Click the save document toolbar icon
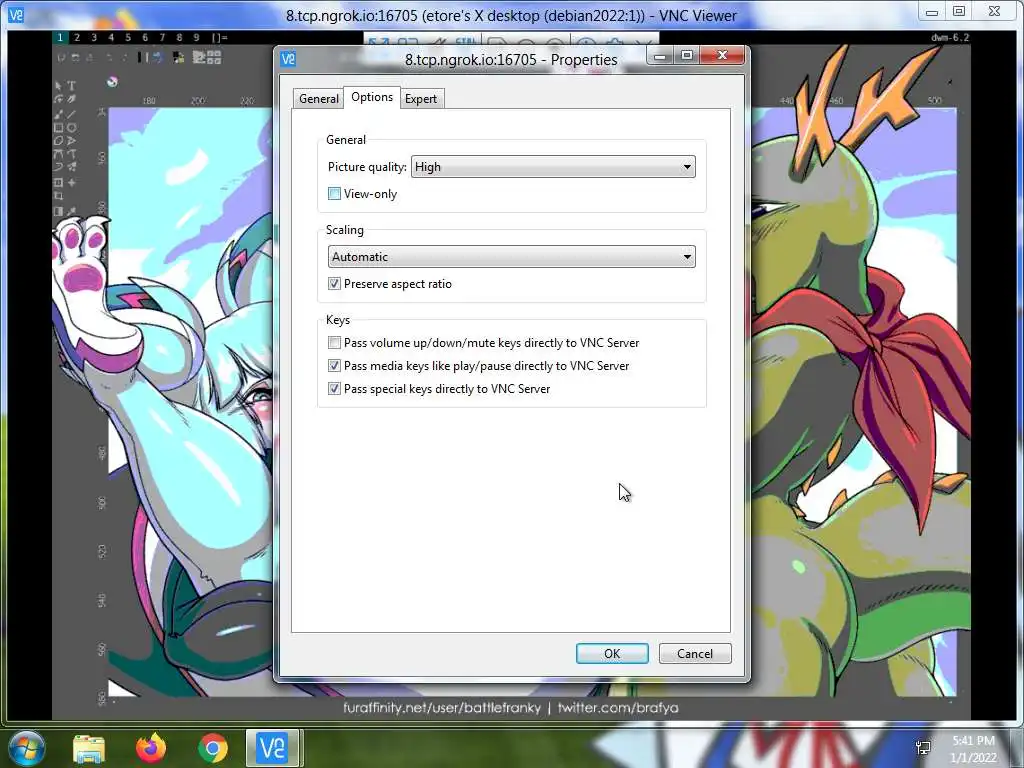Viewport: 1024px width, 768px height. tap(90, 57)
